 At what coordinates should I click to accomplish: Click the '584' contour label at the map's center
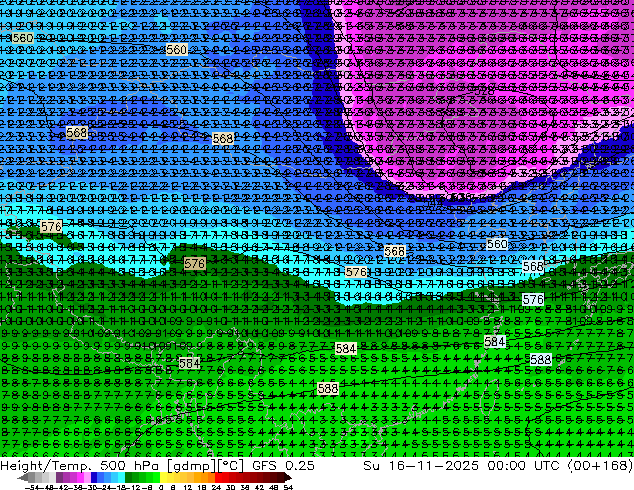(346, 348)
